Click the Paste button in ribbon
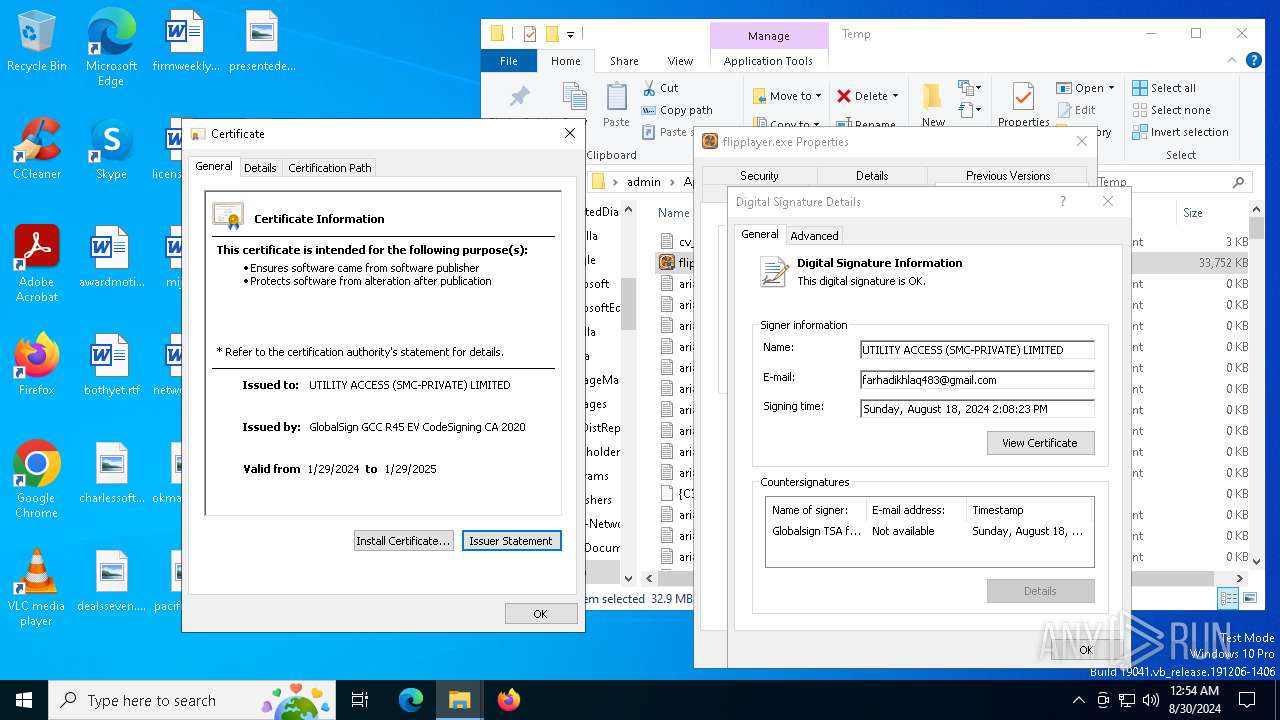This screenshot has height=720, width=1280. 616,105
